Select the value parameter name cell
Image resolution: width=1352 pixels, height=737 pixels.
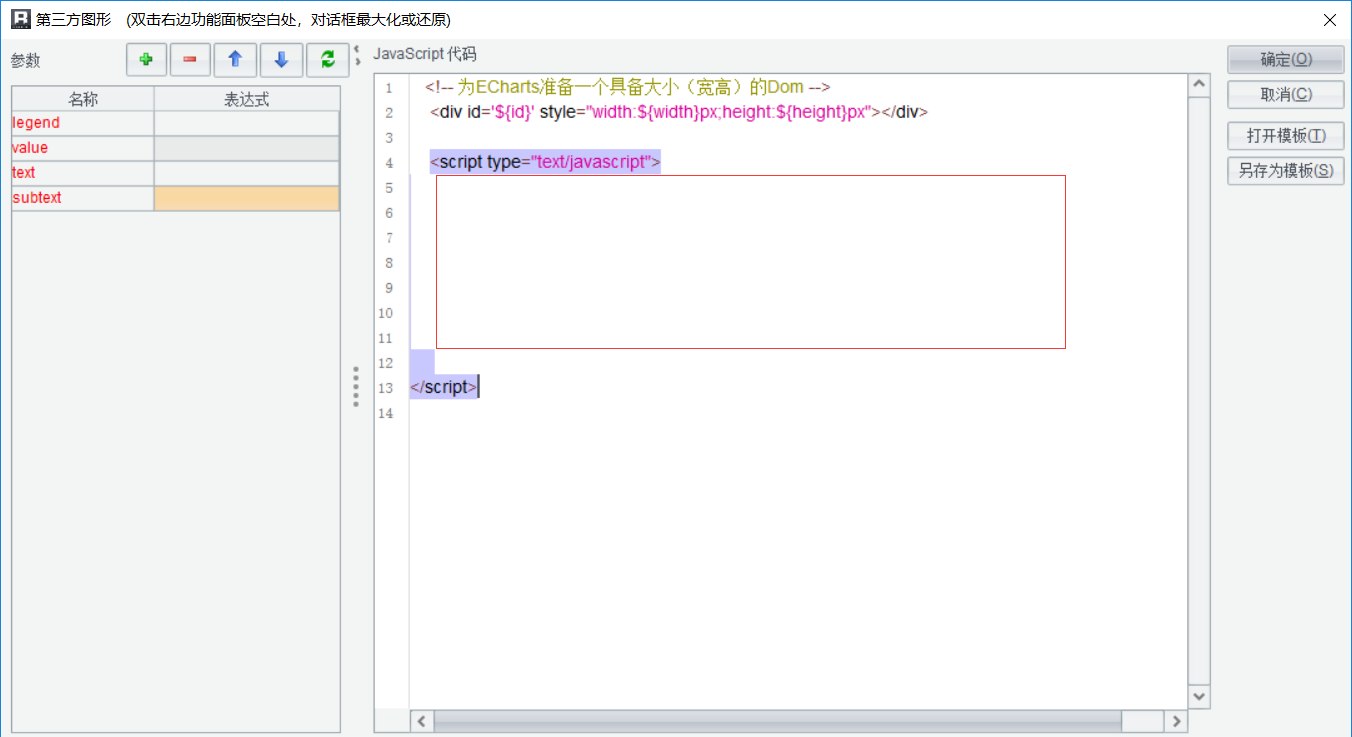coord(83,148)
